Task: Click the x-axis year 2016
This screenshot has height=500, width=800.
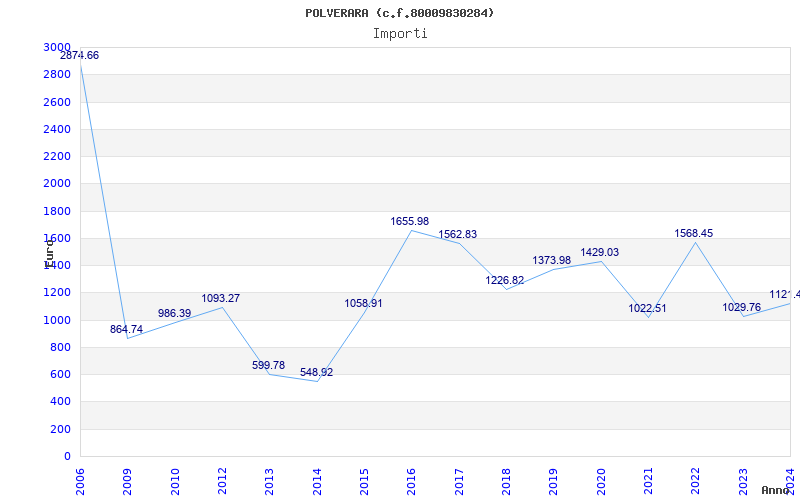Action: pos(411,482)
